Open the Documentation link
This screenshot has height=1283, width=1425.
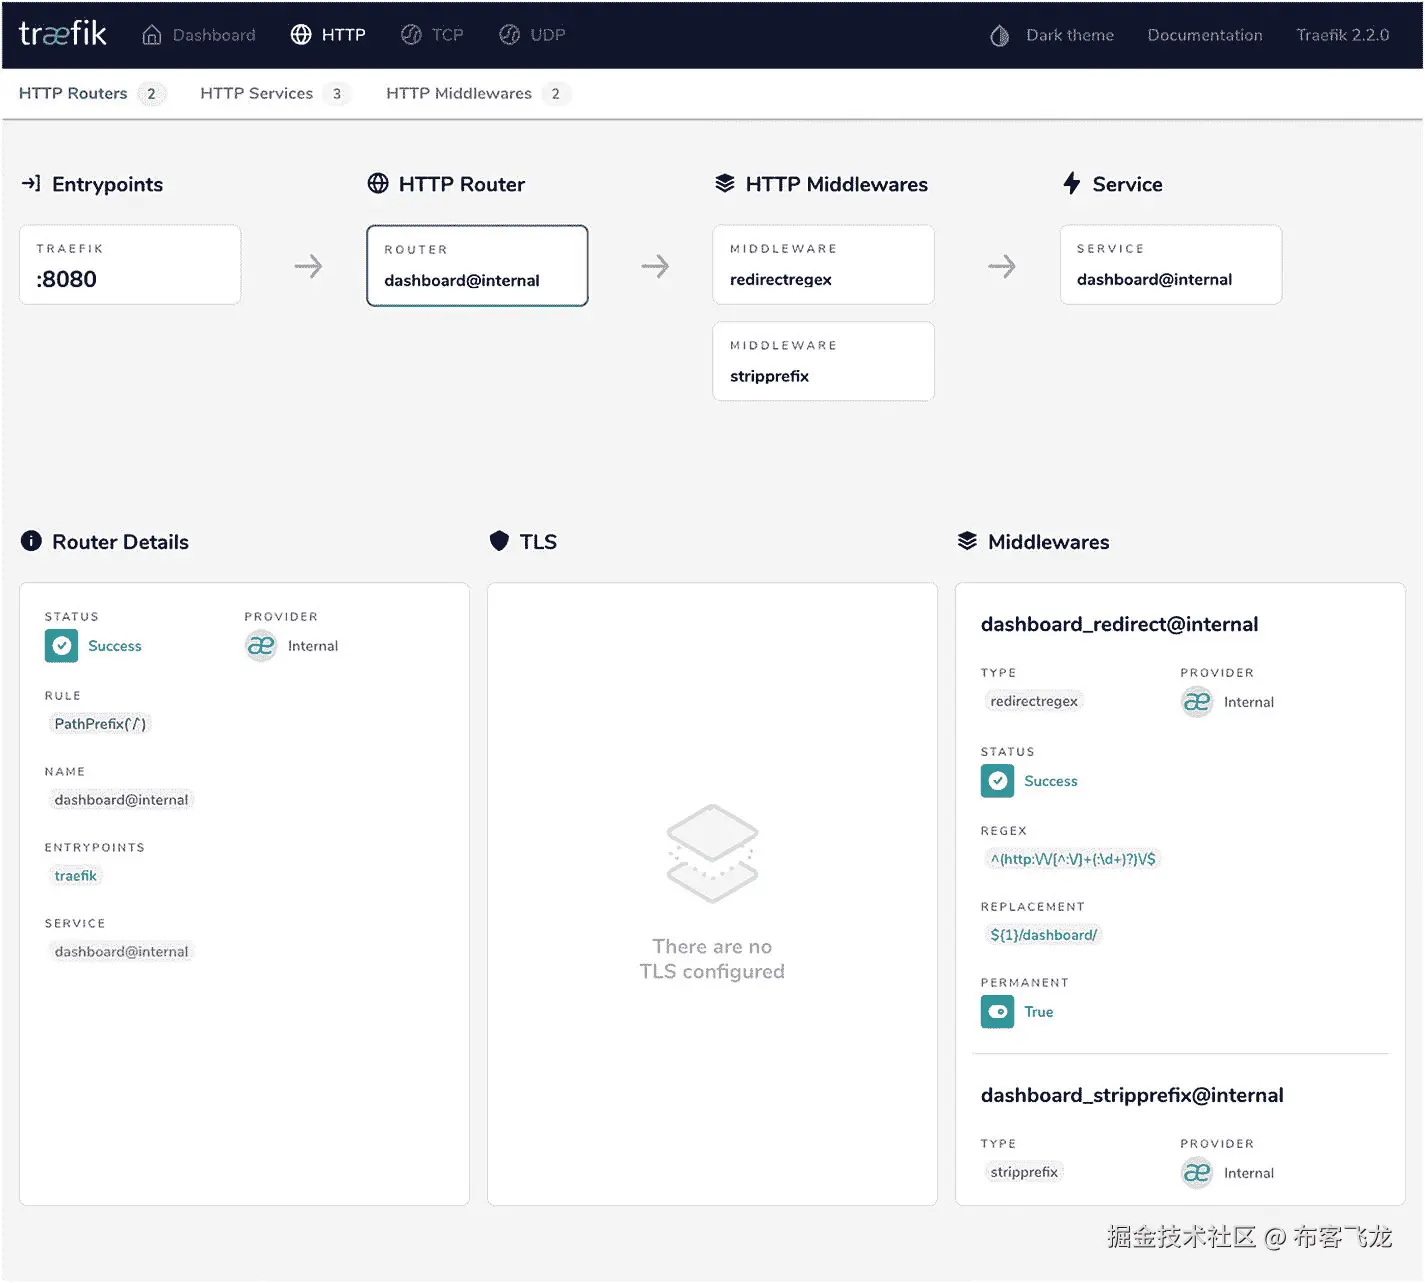1205,35
